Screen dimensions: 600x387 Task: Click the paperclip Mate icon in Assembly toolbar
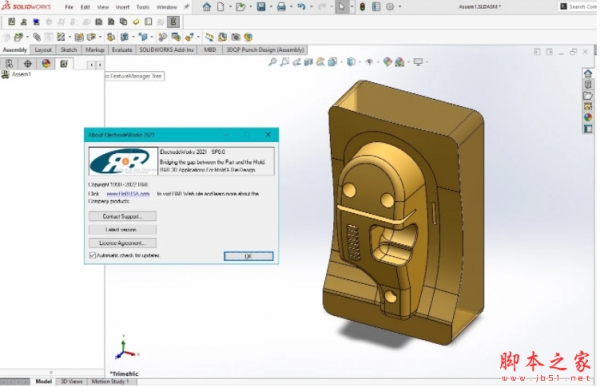click(37, 37)
